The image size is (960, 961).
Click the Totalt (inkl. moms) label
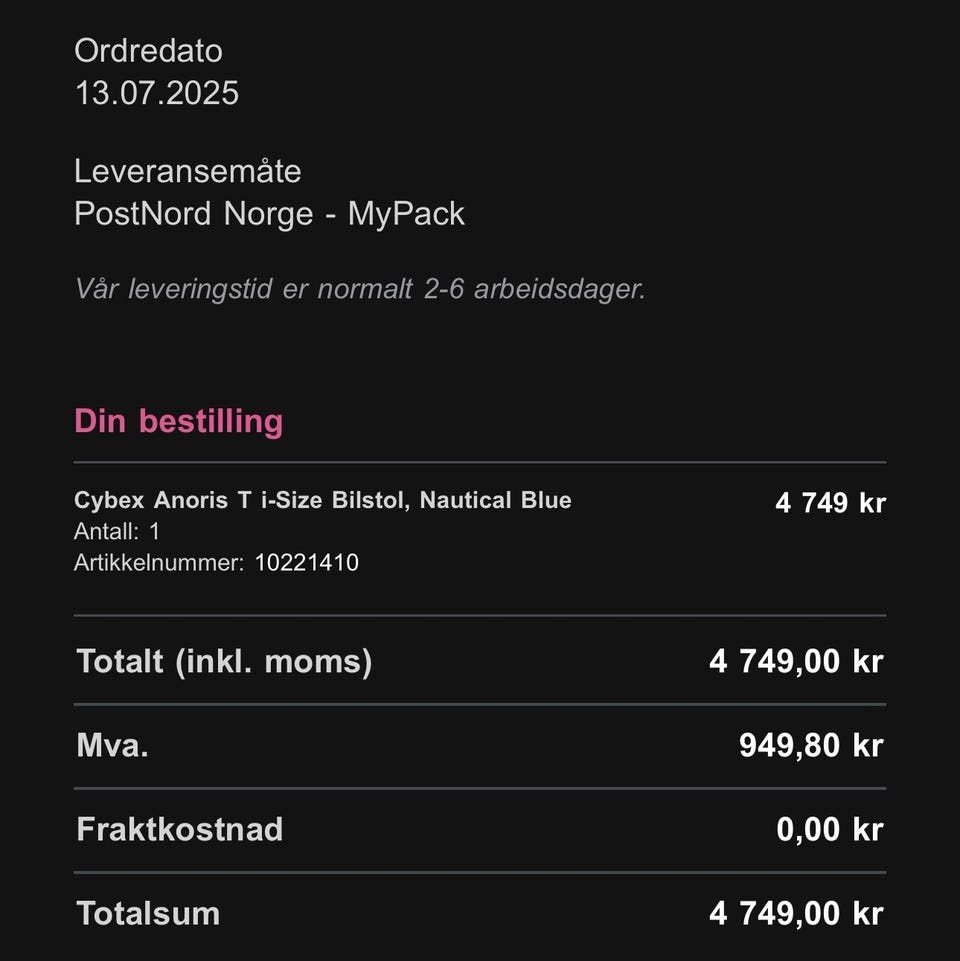coord(224,661)
